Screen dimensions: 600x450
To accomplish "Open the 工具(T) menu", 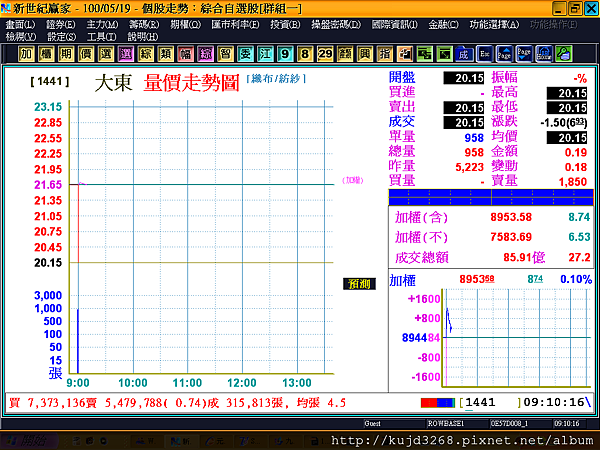I will pyautogui.click(x=102, y=37).
